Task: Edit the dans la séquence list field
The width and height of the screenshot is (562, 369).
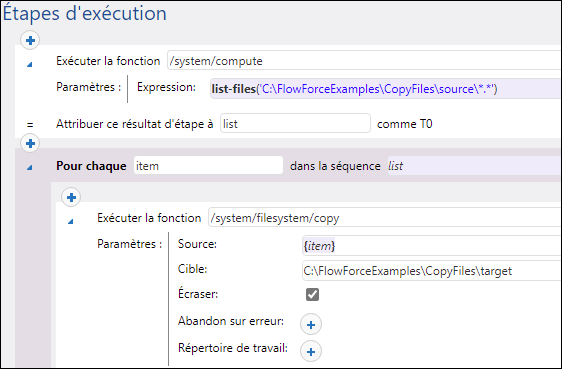Action: point(474,166)
